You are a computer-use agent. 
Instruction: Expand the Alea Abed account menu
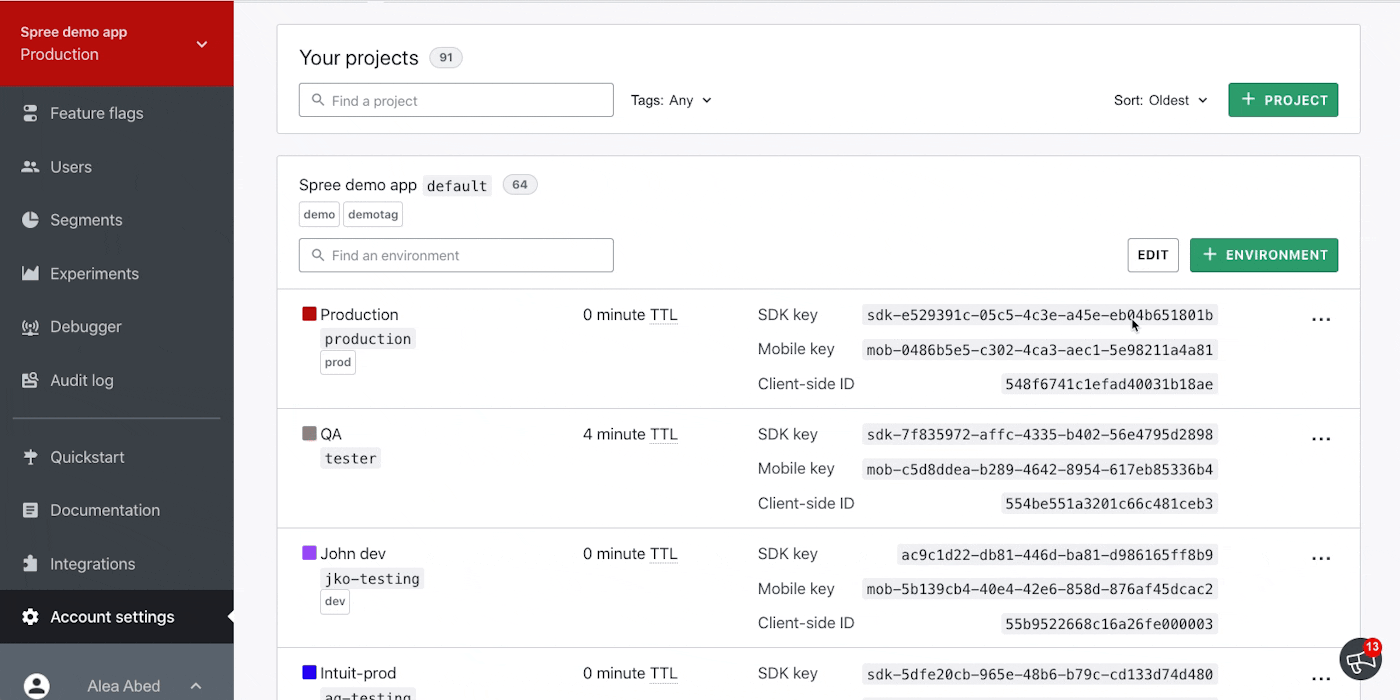pos(196,686)
